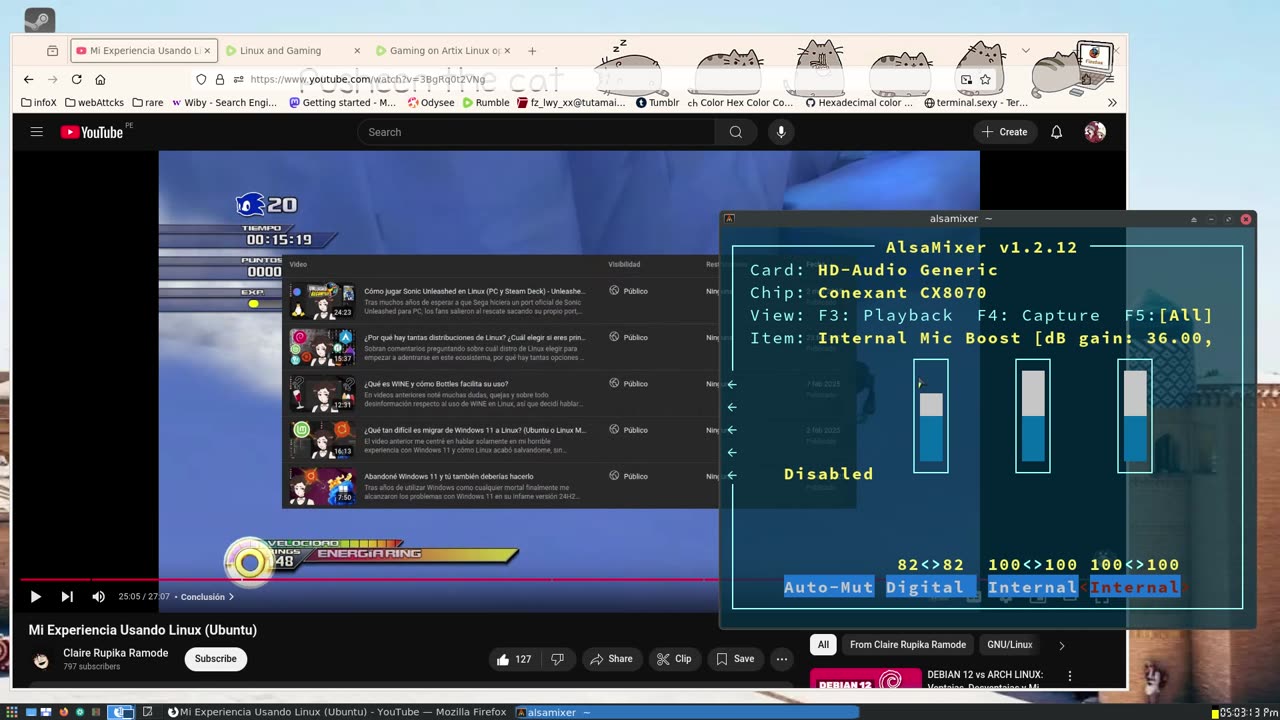This screenshot has height=720, width=1280.
Task: Dislike the video
Action: [558, 659]
